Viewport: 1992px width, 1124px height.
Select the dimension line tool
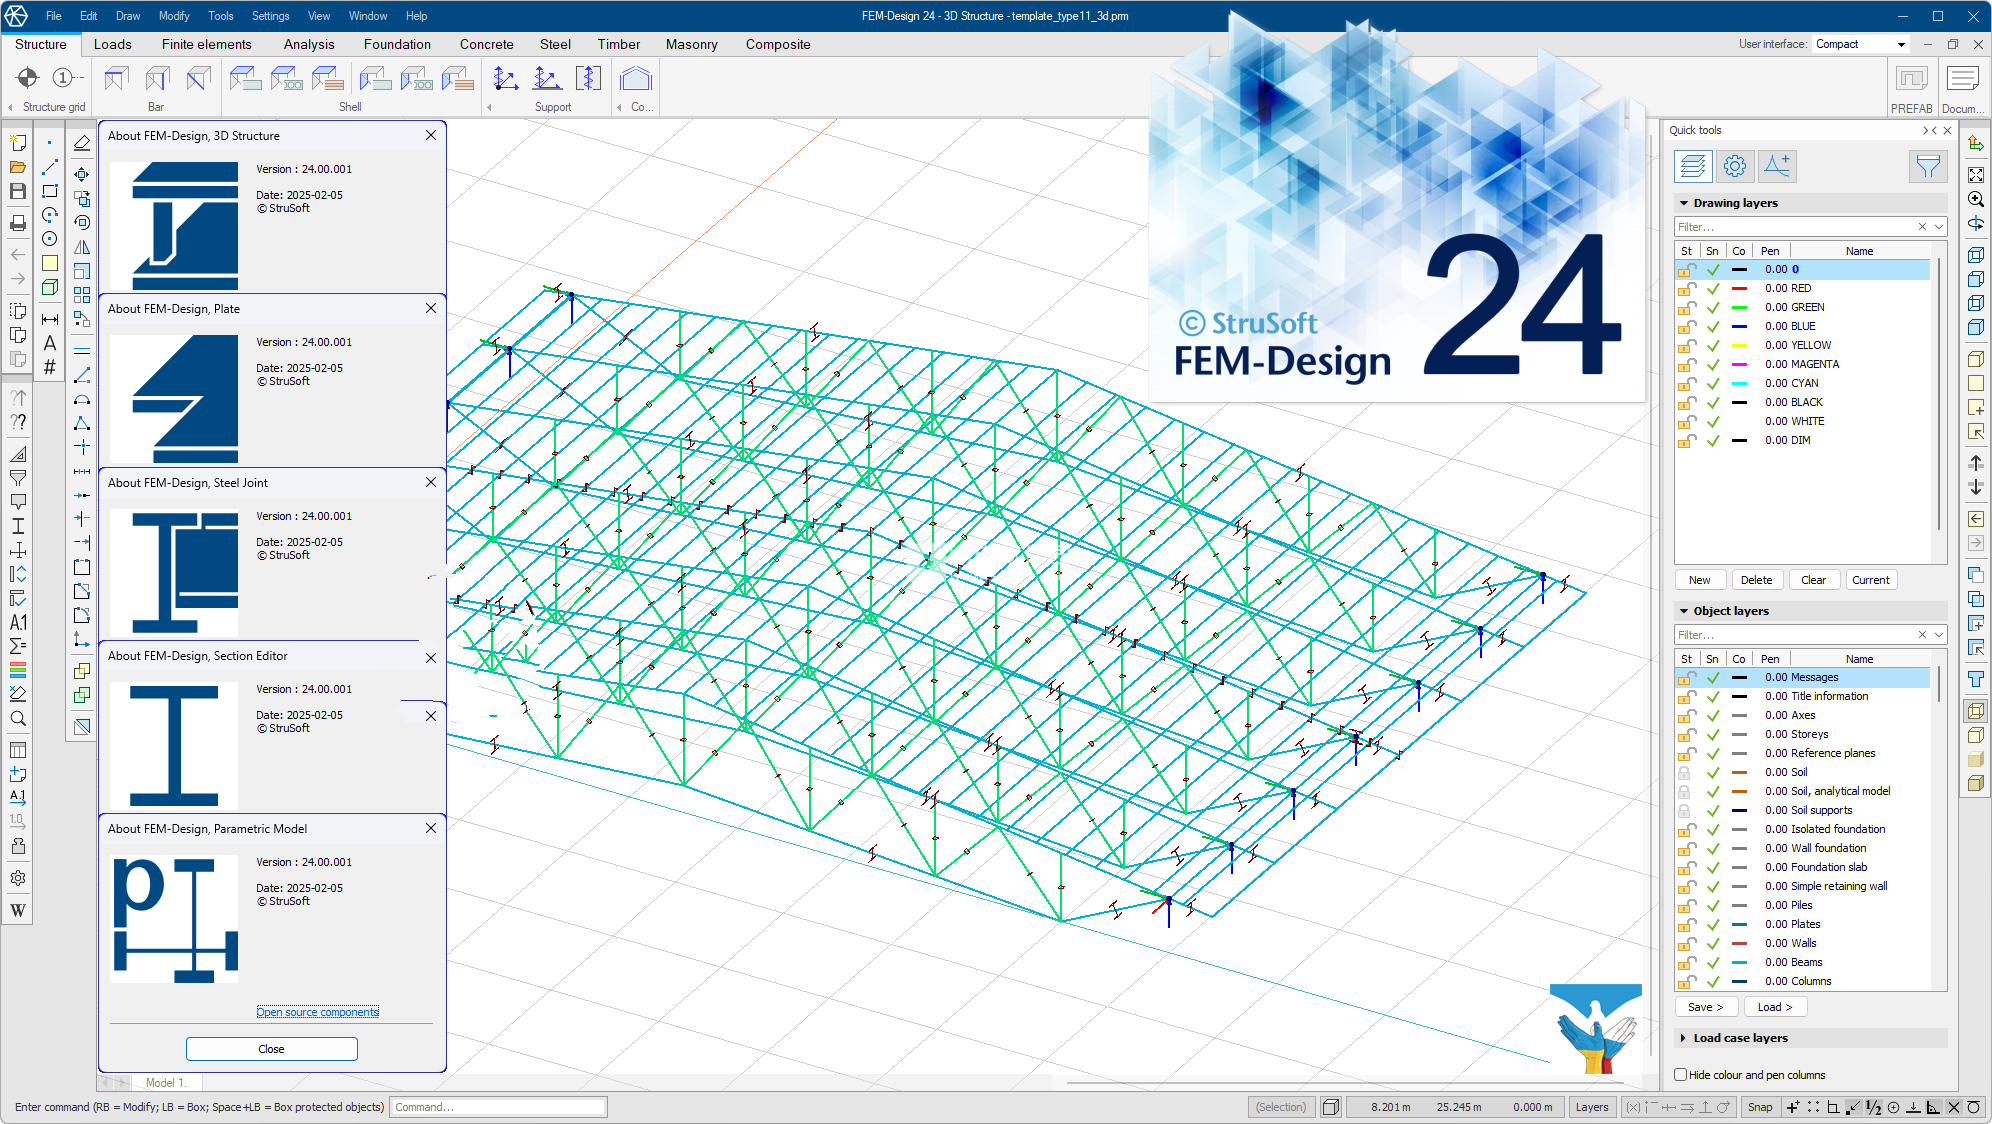coord(50,319)
